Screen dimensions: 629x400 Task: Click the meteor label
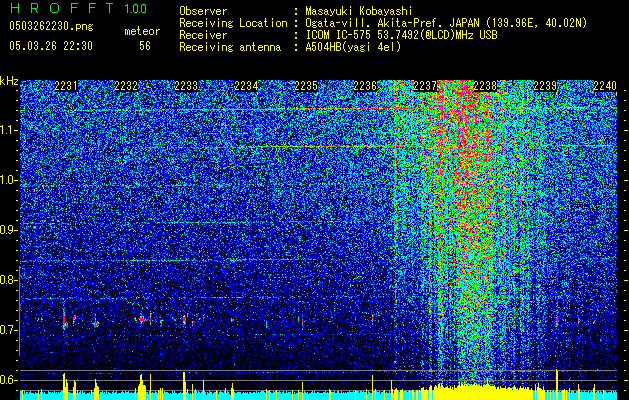coord(142,31)
